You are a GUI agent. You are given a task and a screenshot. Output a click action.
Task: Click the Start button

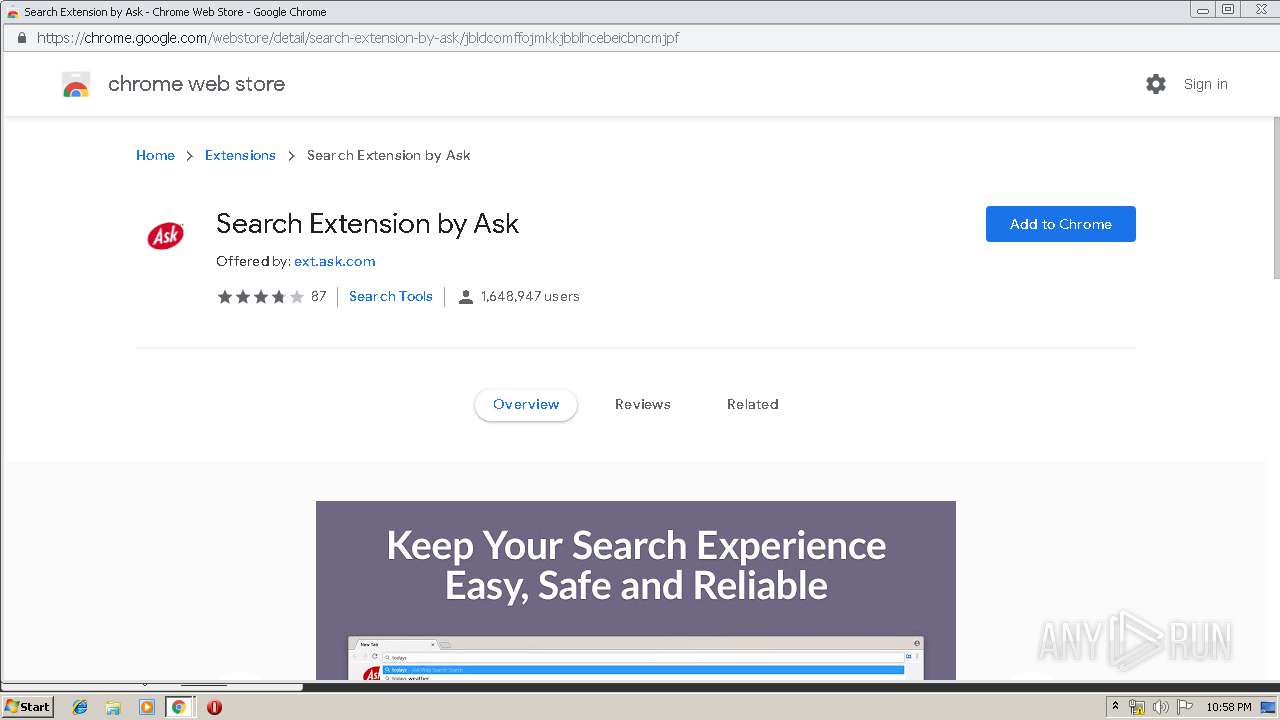tap(27, 707)
